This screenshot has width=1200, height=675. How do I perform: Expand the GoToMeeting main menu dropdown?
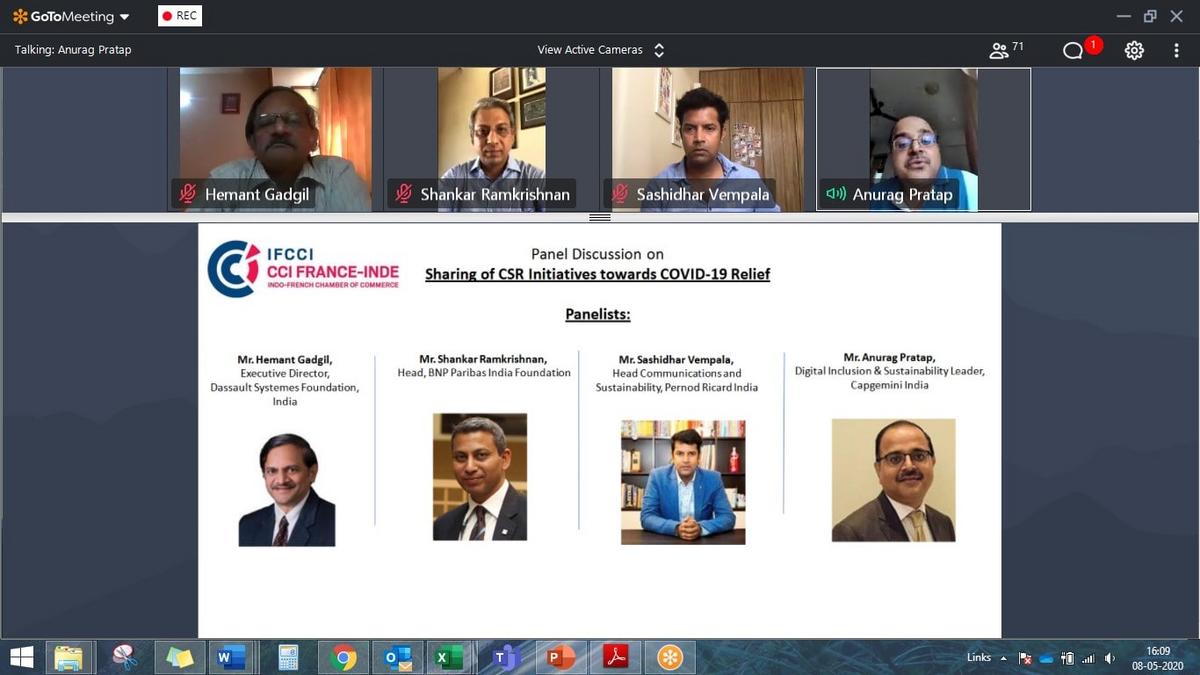[124, 17]
